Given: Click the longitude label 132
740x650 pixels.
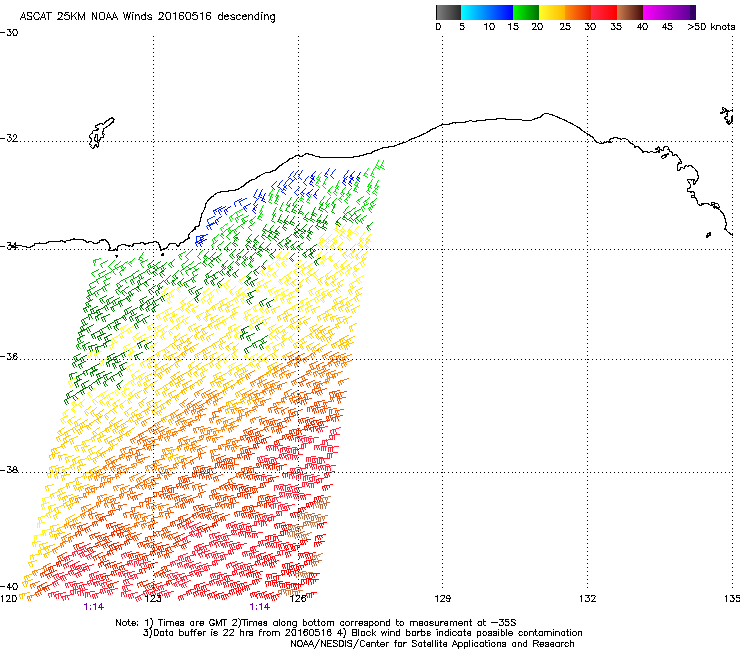Looking at the screenshot, I should click(x=588, y=599).
